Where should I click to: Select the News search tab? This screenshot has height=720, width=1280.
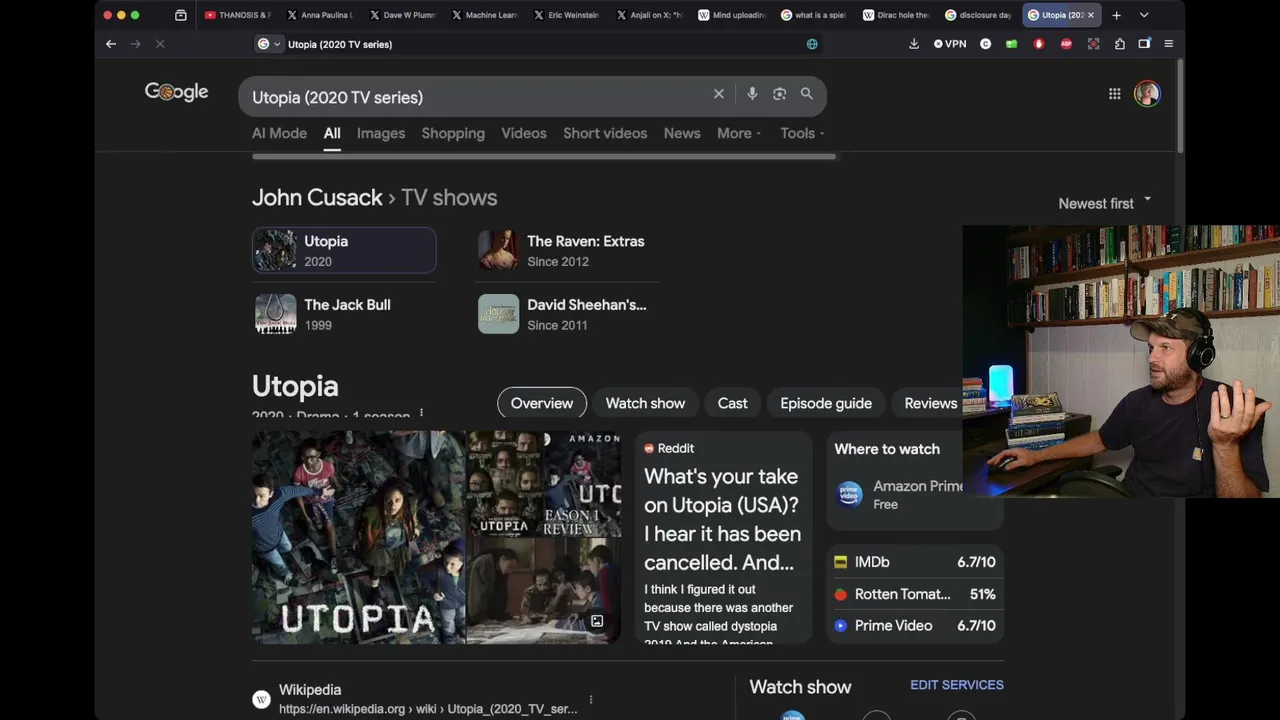click(682, 133)
